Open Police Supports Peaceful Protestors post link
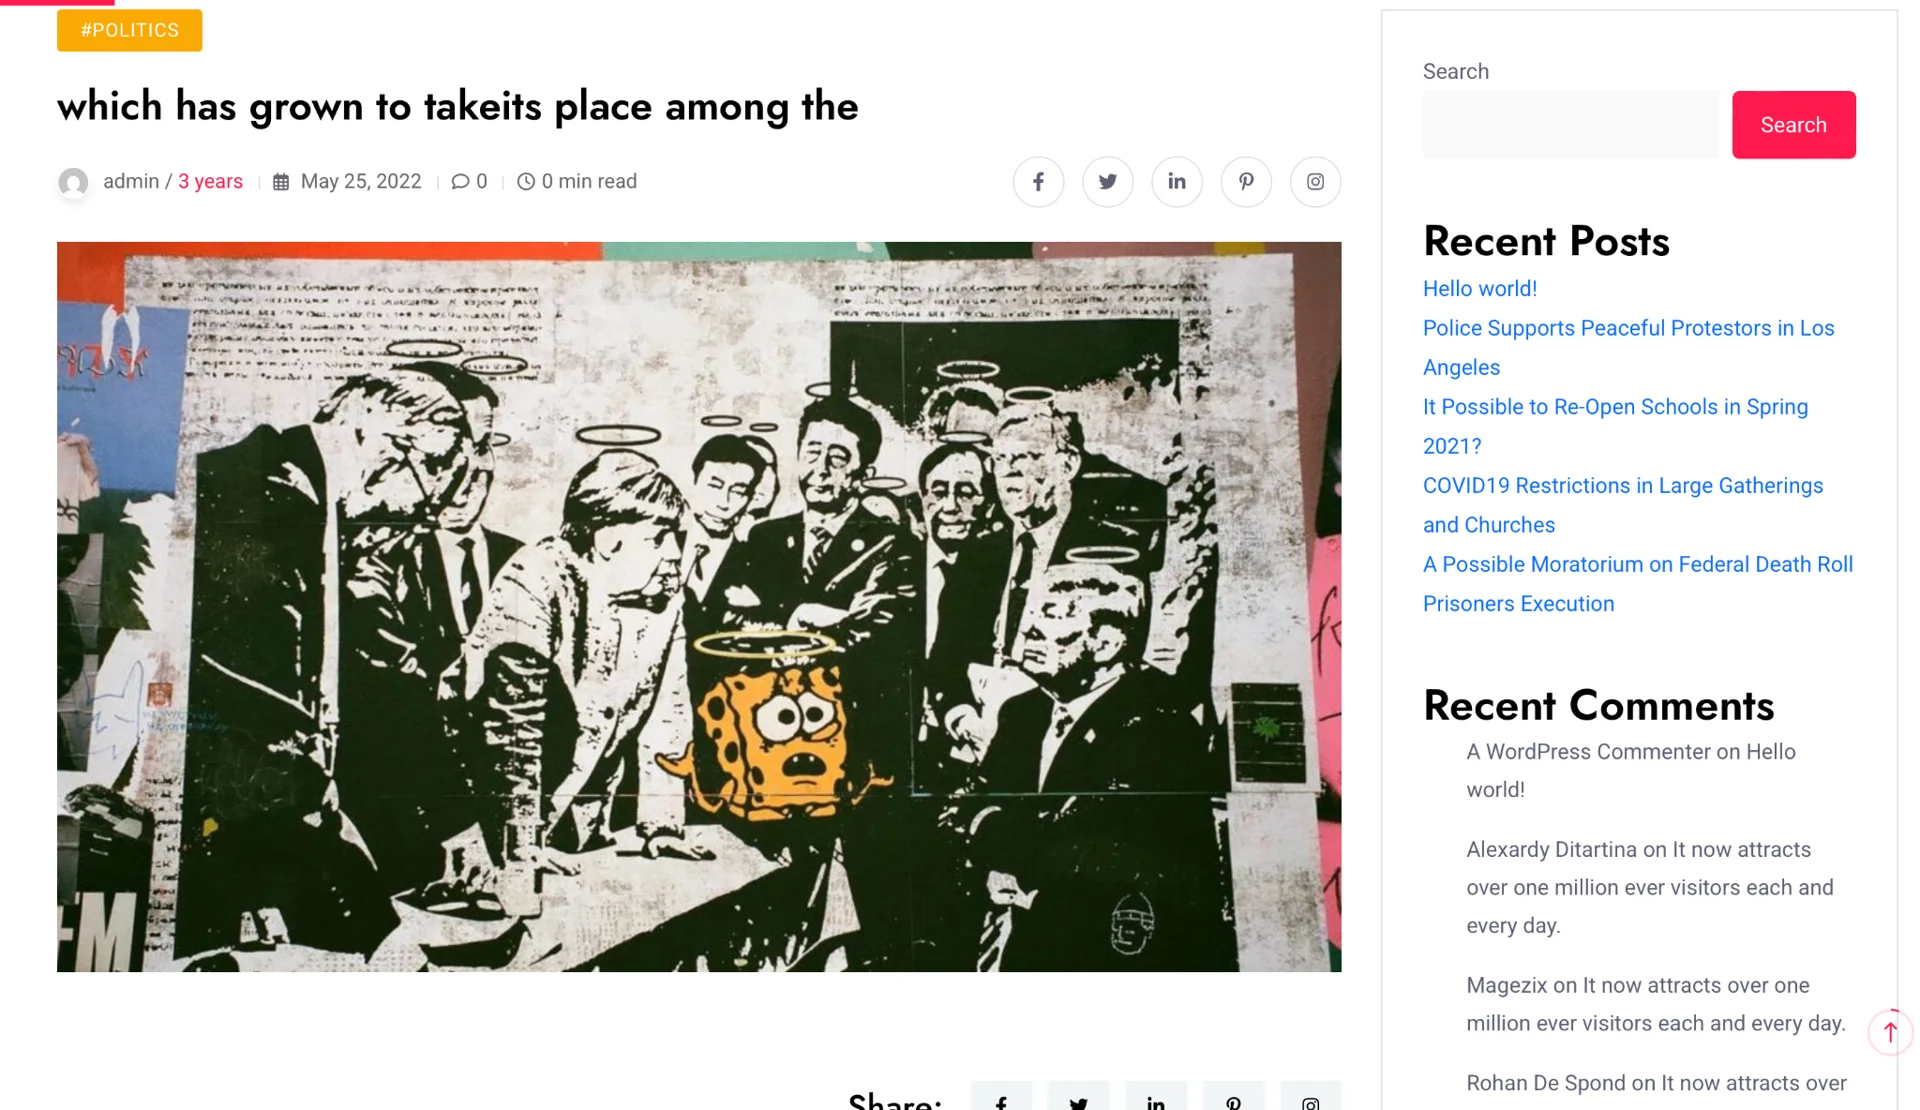 (1627, 329)
